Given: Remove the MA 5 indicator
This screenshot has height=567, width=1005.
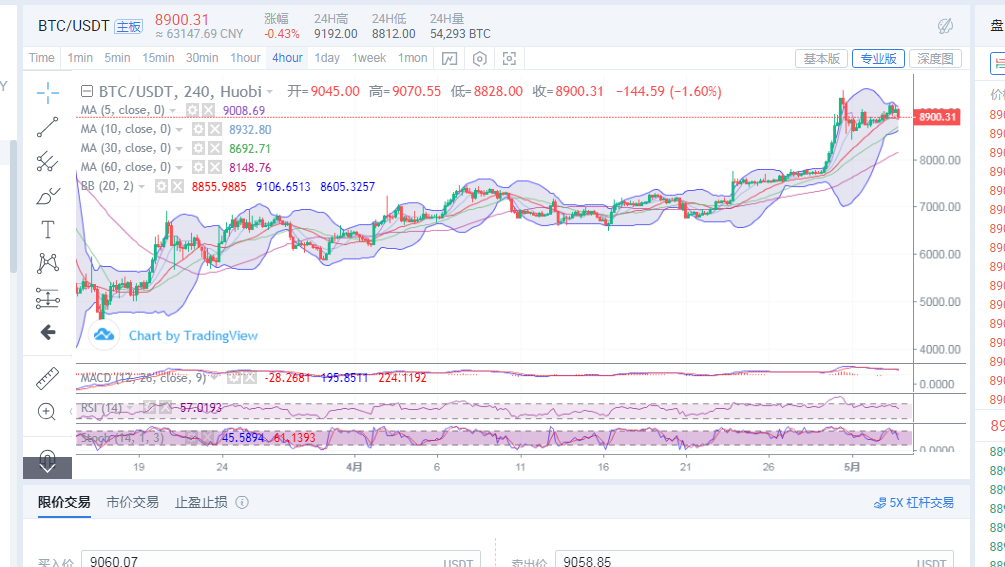Looking at the screenshot, I should click(208, 110).
